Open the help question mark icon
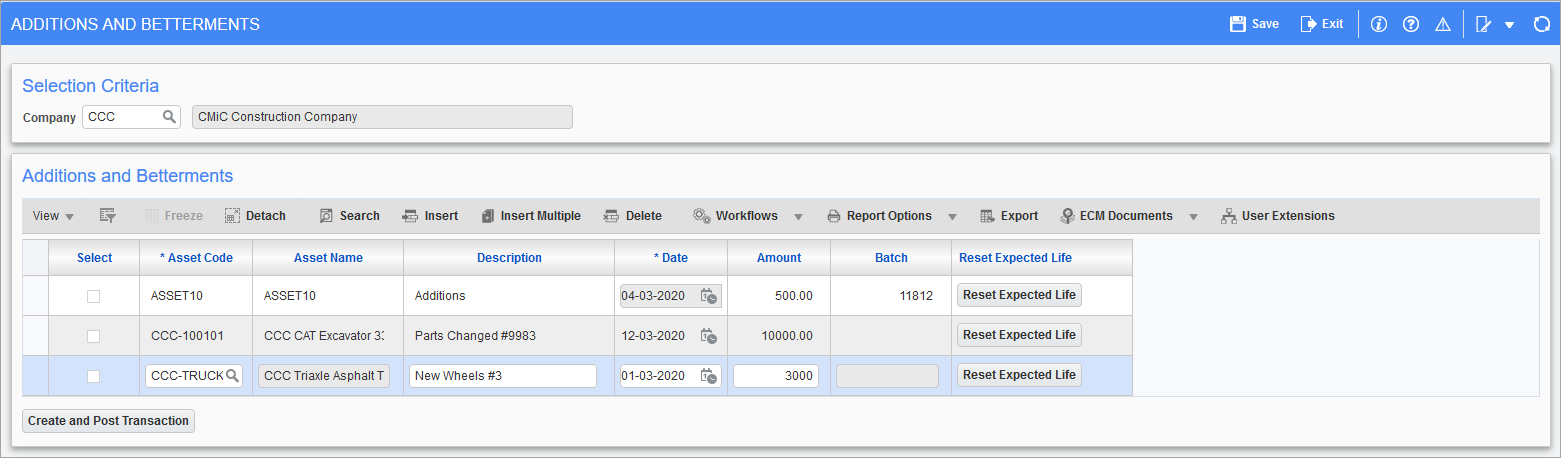Screen dimensions: 1561x458 tap(1411, 24)
